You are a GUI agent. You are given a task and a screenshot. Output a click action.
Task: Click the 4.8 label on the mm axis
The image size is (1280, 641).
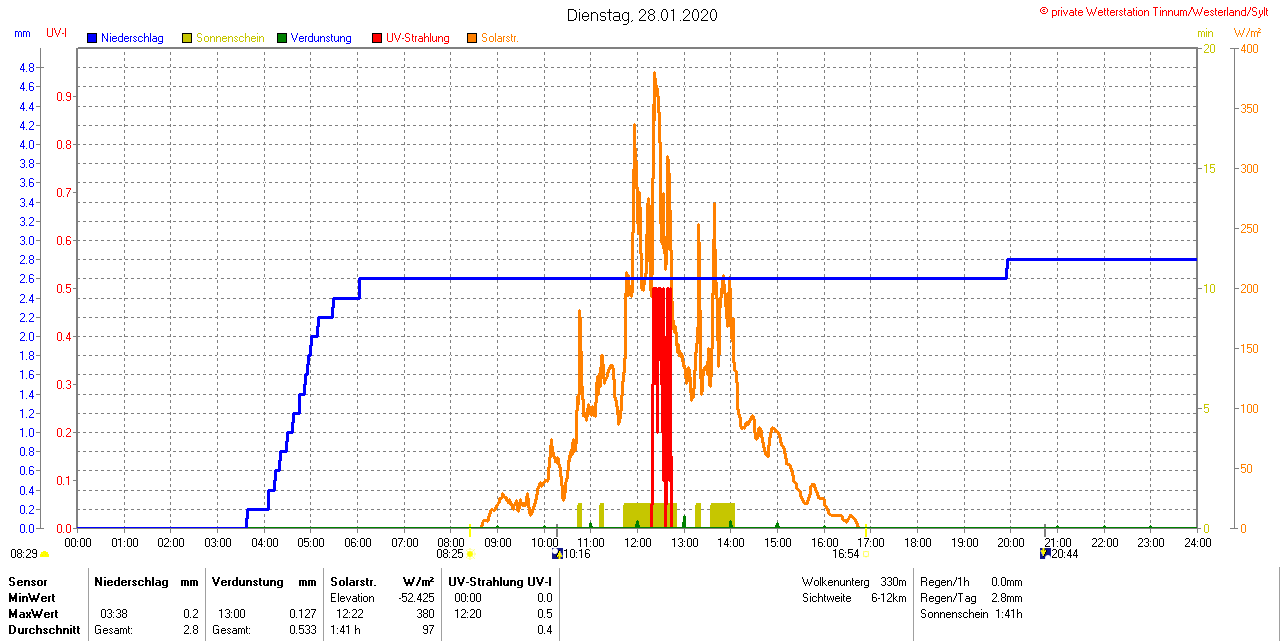26,68
